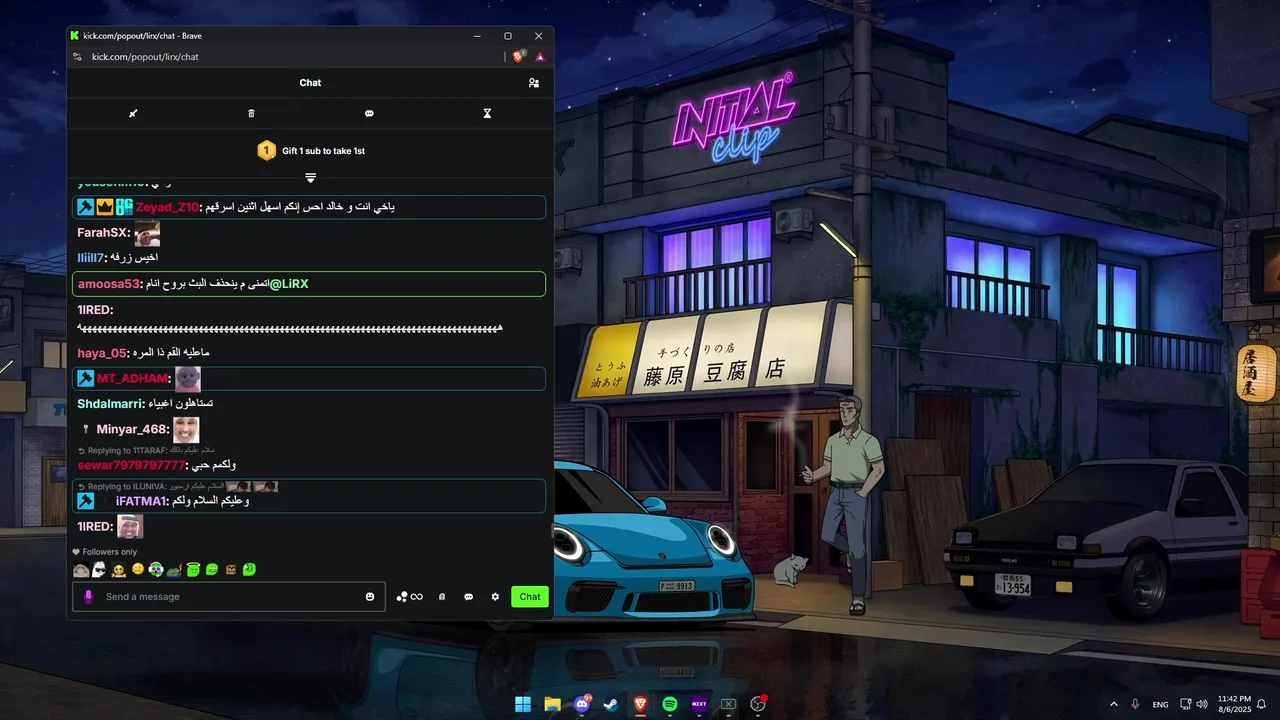
Task: Click the trash can clear-chat icon
Action: (251, 114)
